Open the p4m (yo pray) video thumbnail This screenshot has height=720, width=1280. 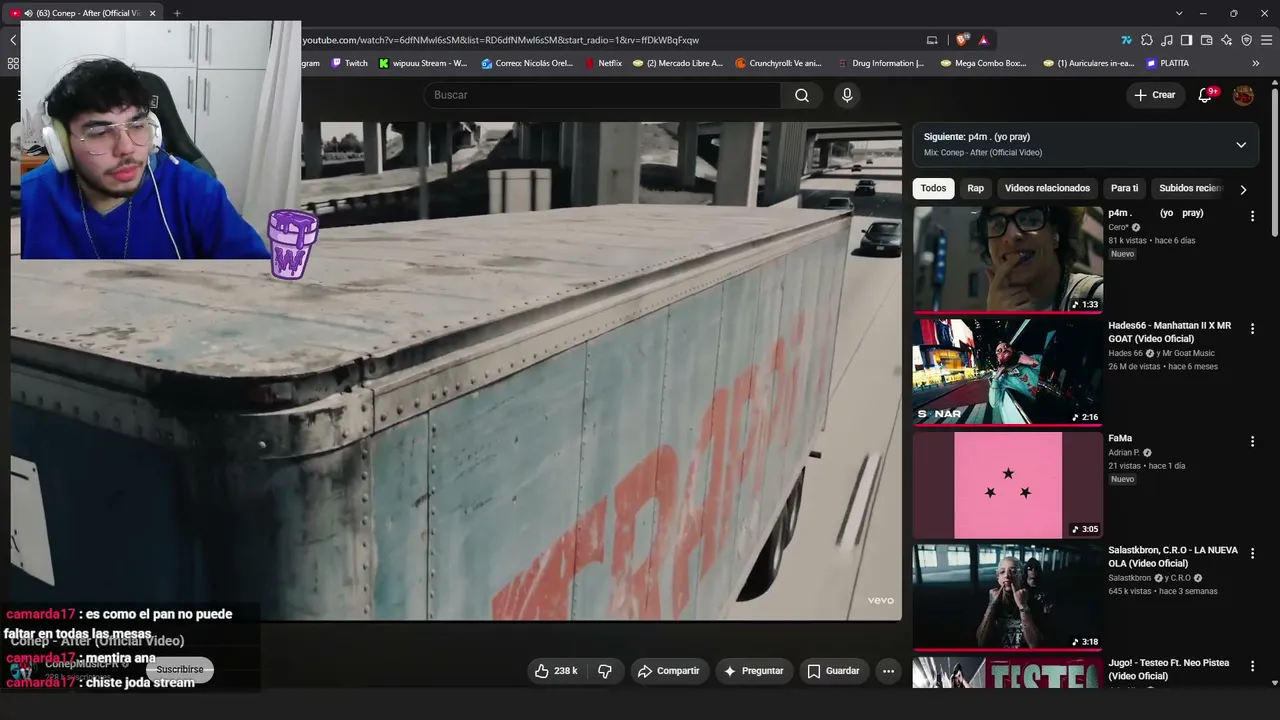tap(1008, 259)
